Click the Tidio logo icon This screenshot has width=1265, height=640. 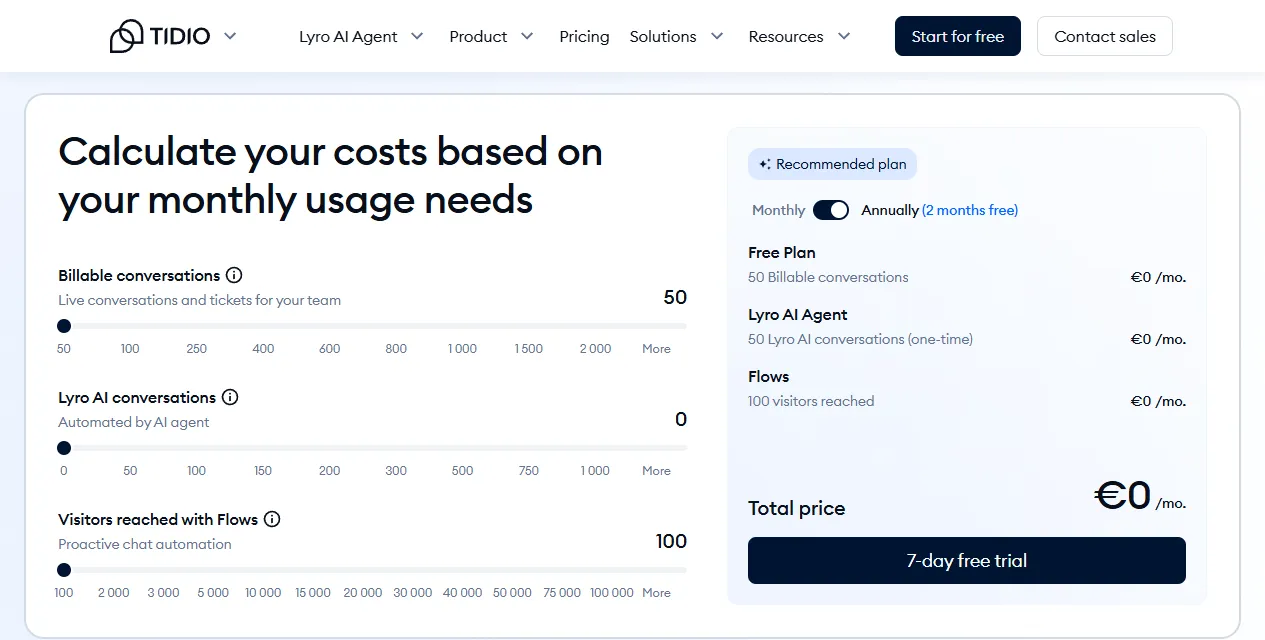127,36
